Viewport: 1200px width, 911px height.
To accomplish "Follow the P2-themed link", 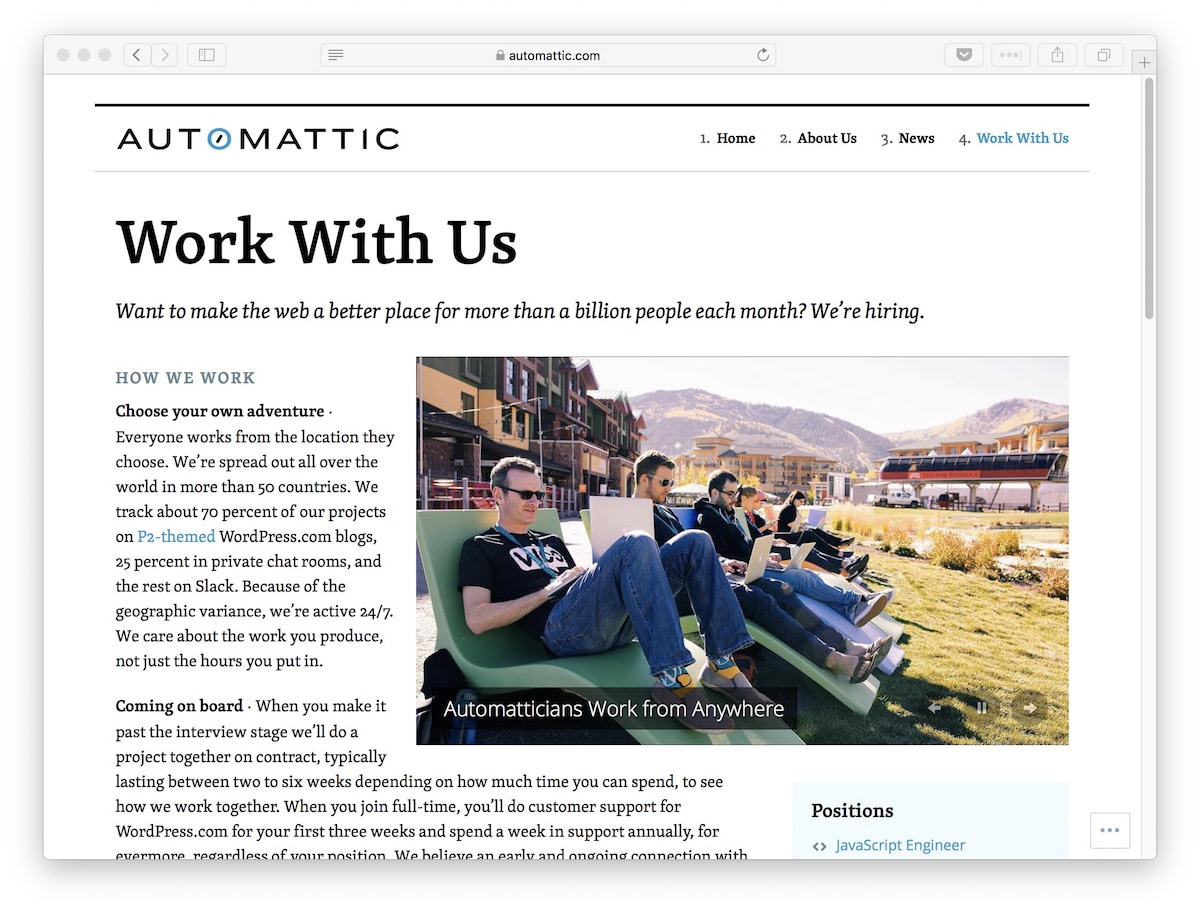I will click(176, 536).
